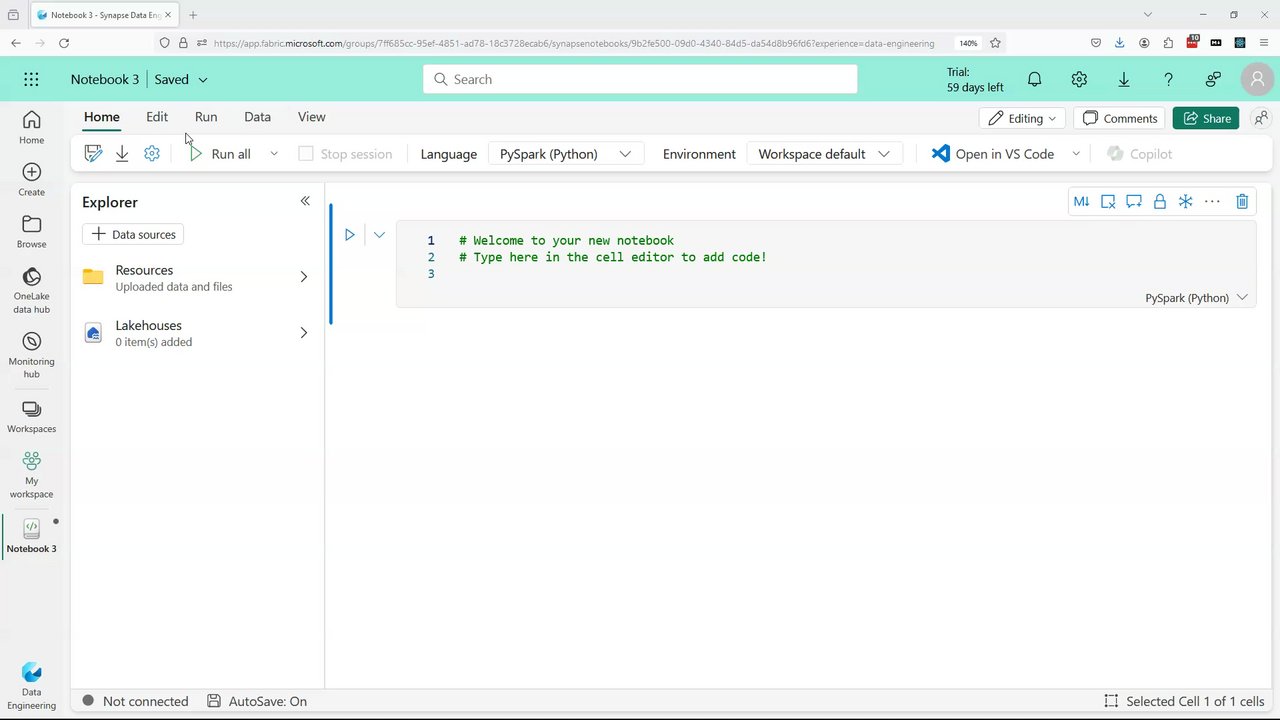Click the people icon next to Share

1261,118
